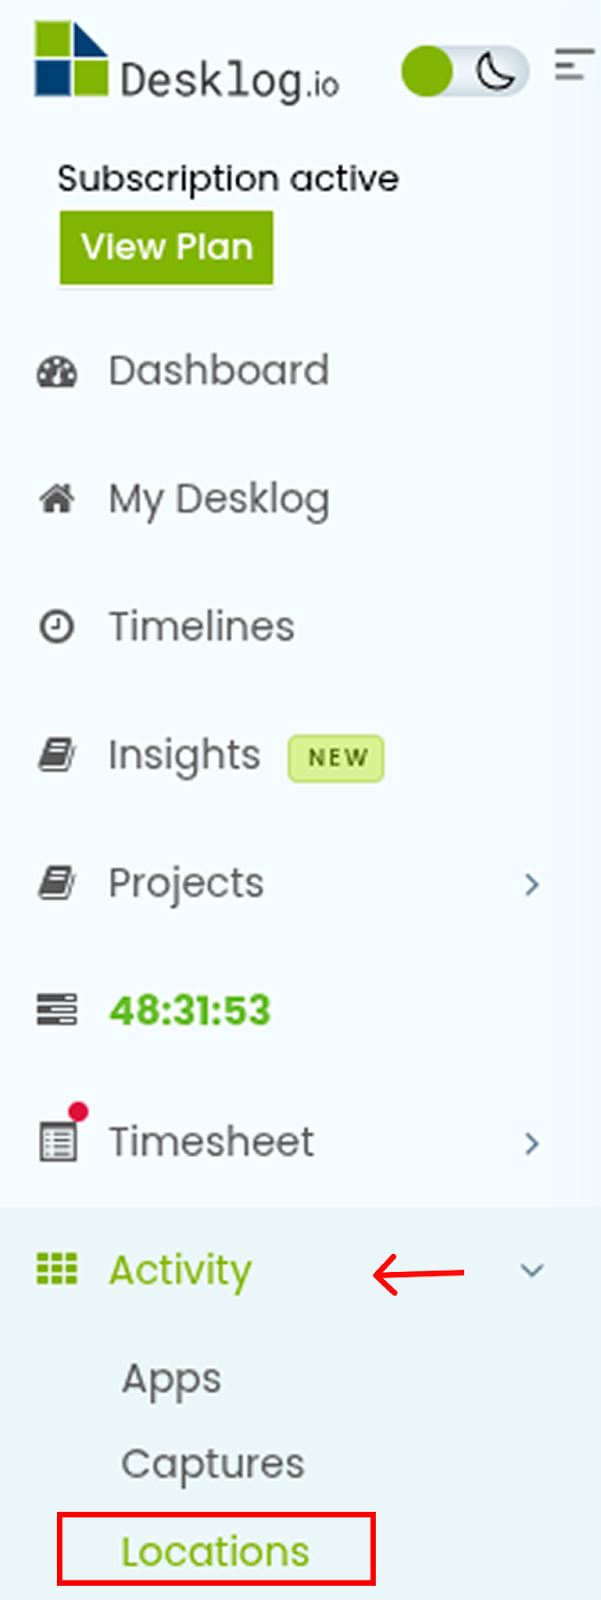Collapse the Activity section chevron
Image resolution: width=601 pixels, height=1600 pixels.
pos(532,1270)
